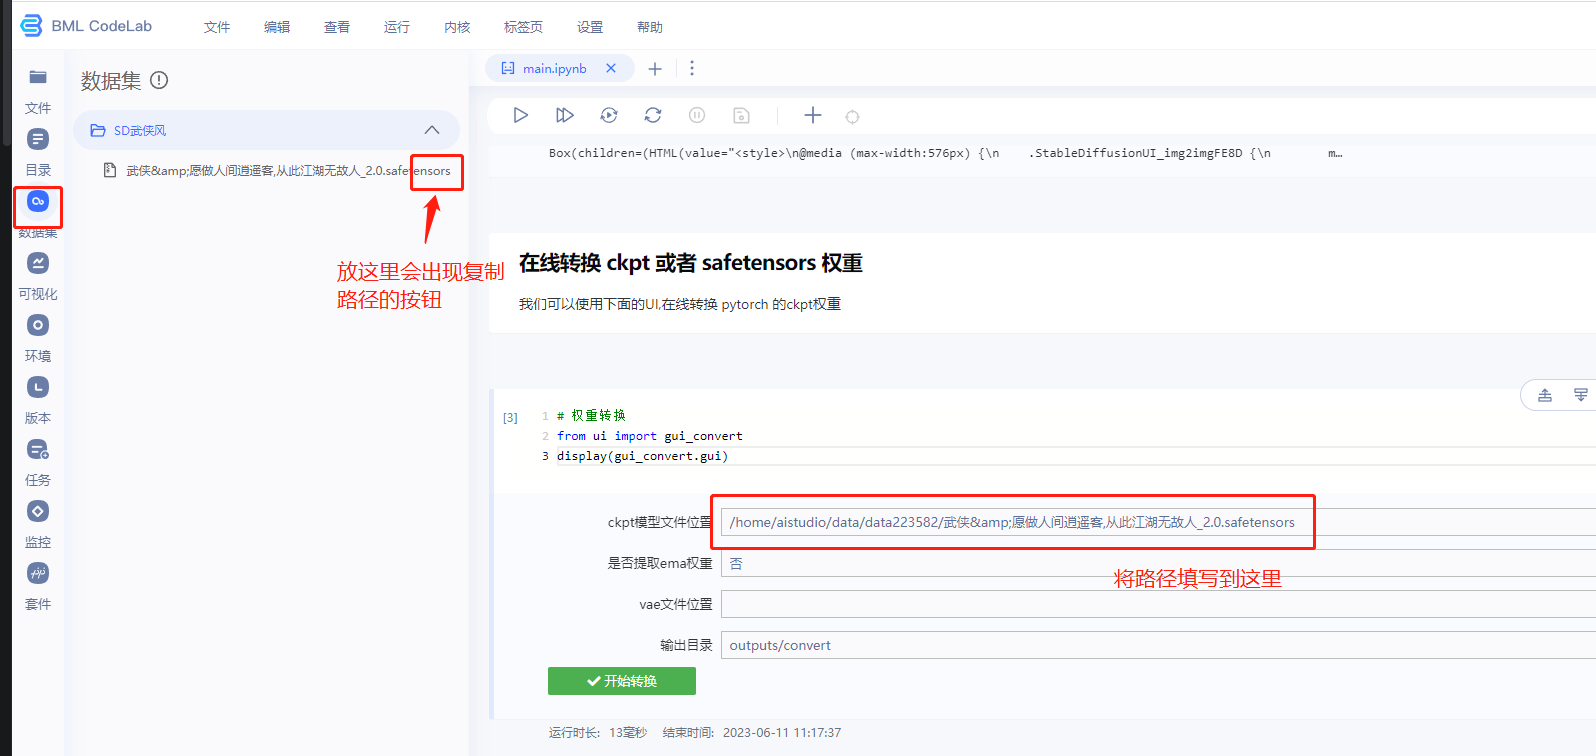Open the tab bar more options menu
Screen dimensions: 1596x756
pyautogui.click(x=692, y=68)
